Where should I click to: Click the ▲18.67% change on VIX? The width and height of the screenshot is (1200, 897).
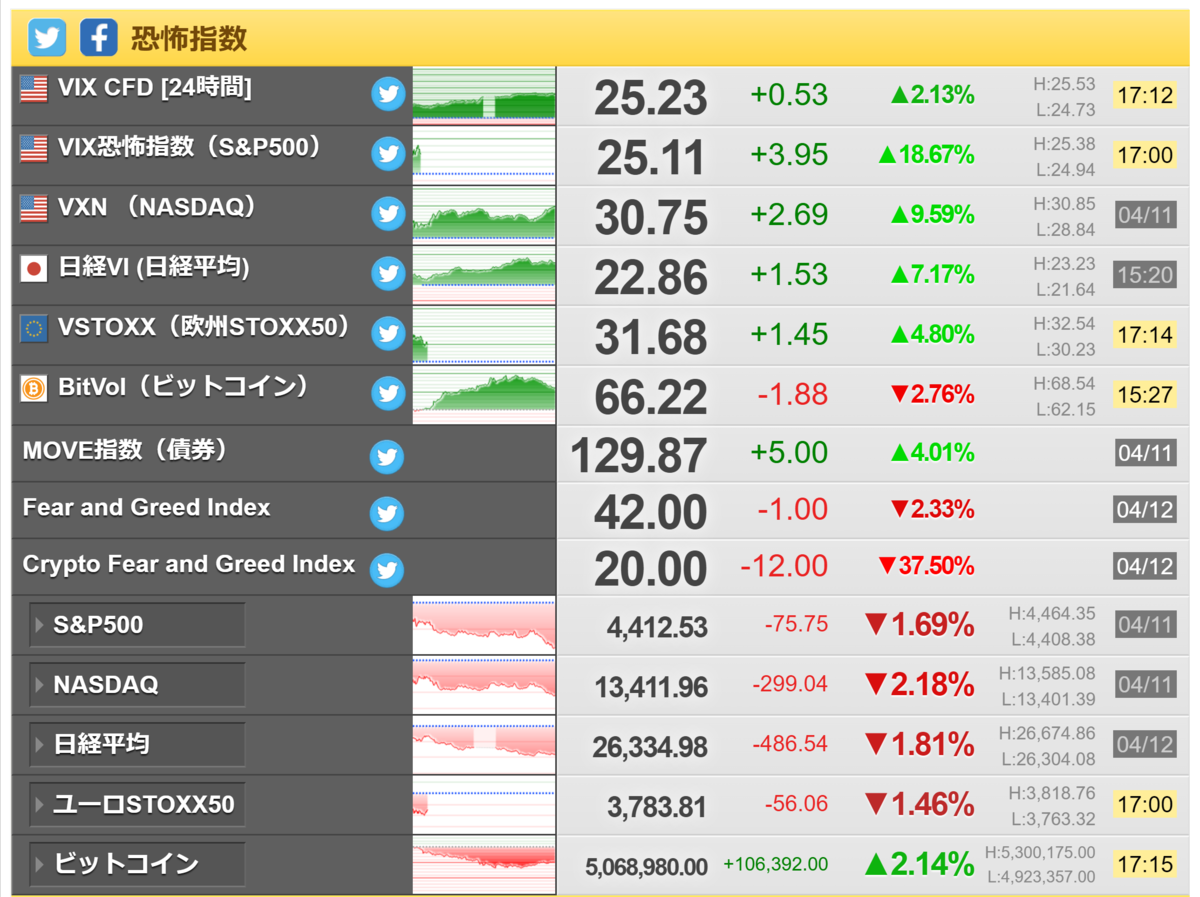926,155
